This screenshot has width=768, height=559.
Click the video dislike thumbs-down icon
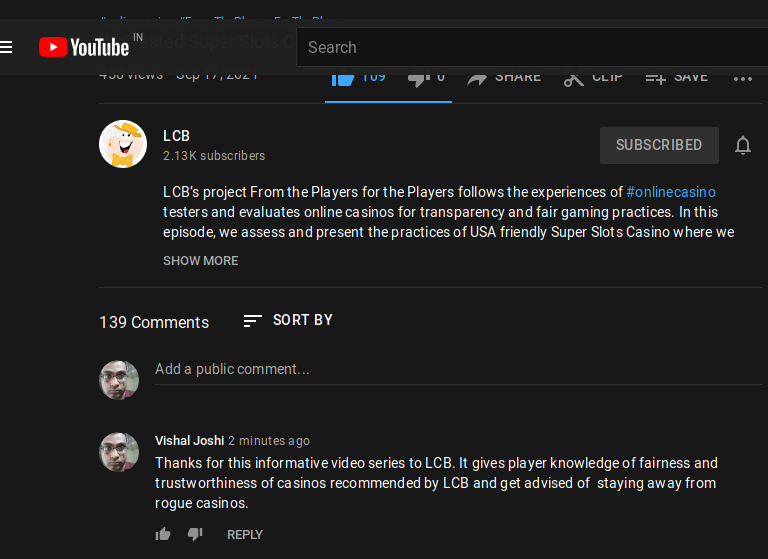(419, 80)
